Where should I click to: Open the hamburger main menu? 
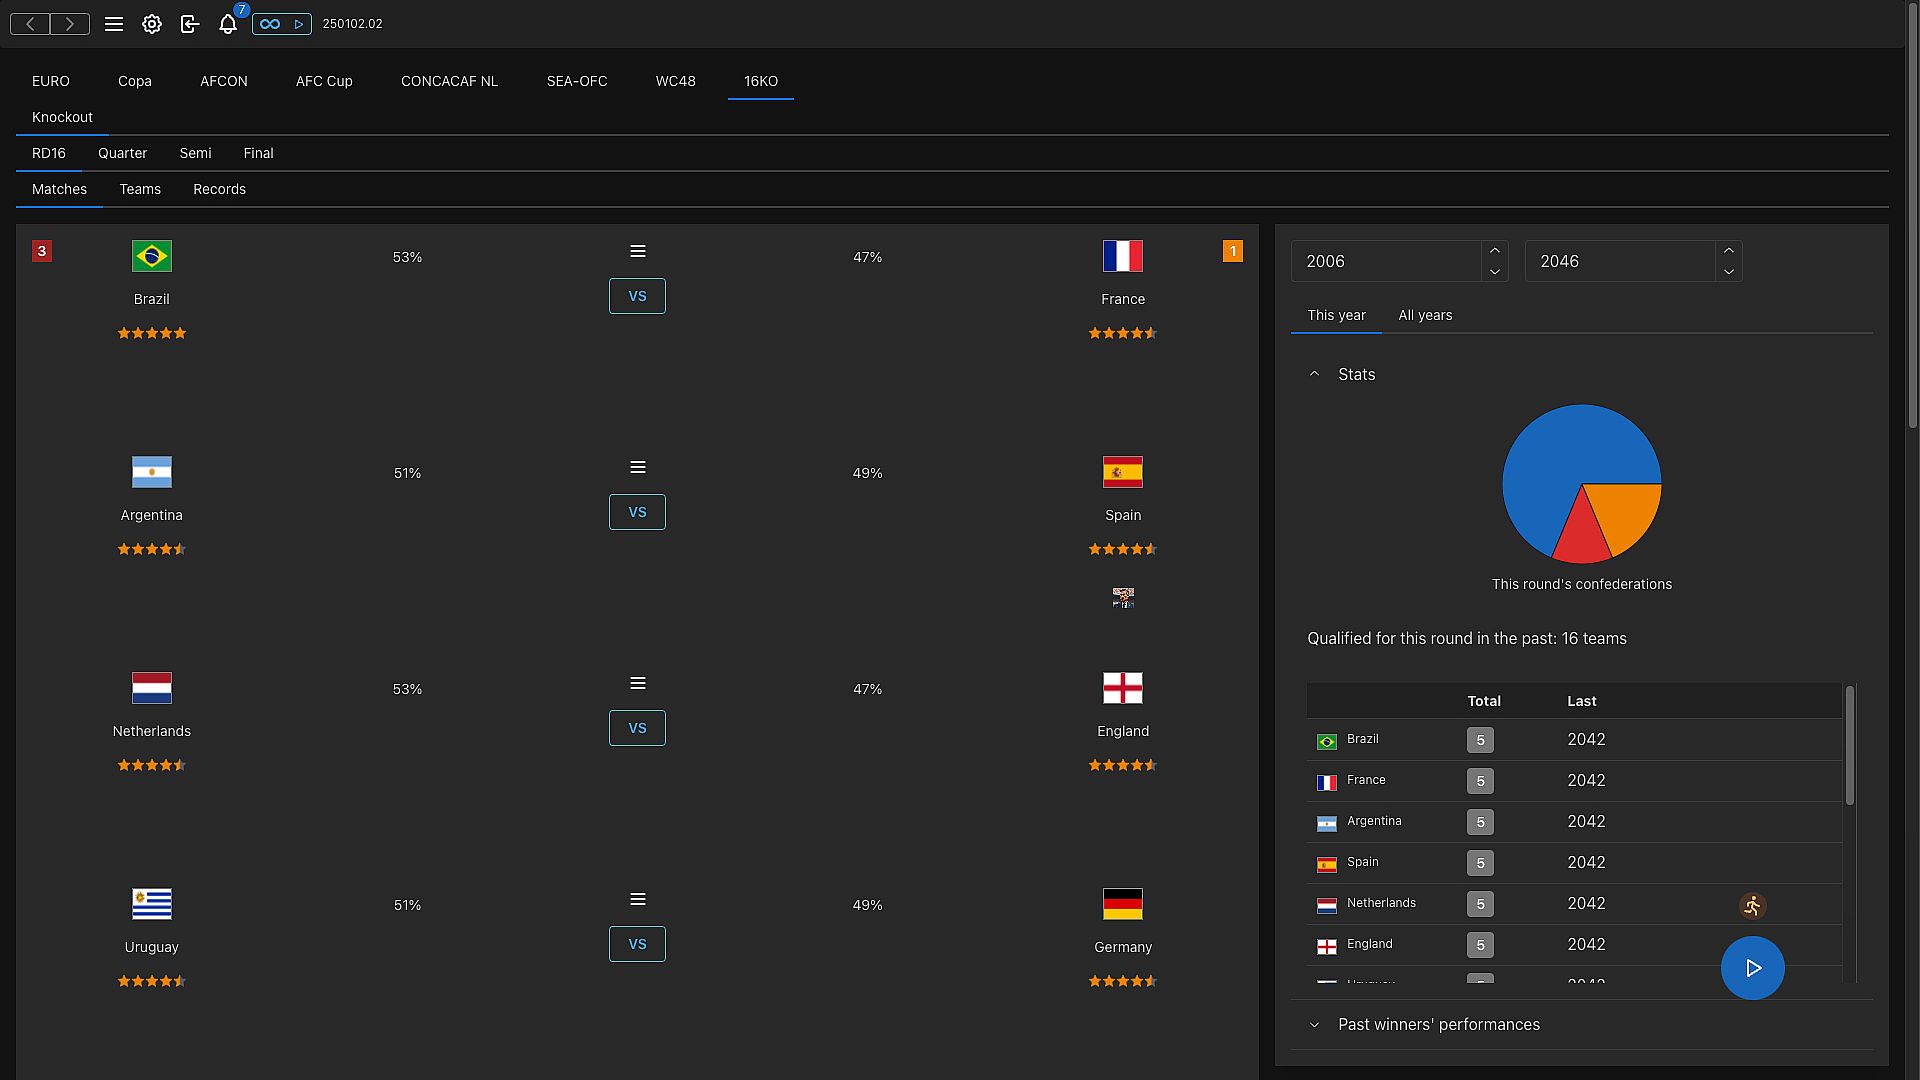tap(114, 24)
